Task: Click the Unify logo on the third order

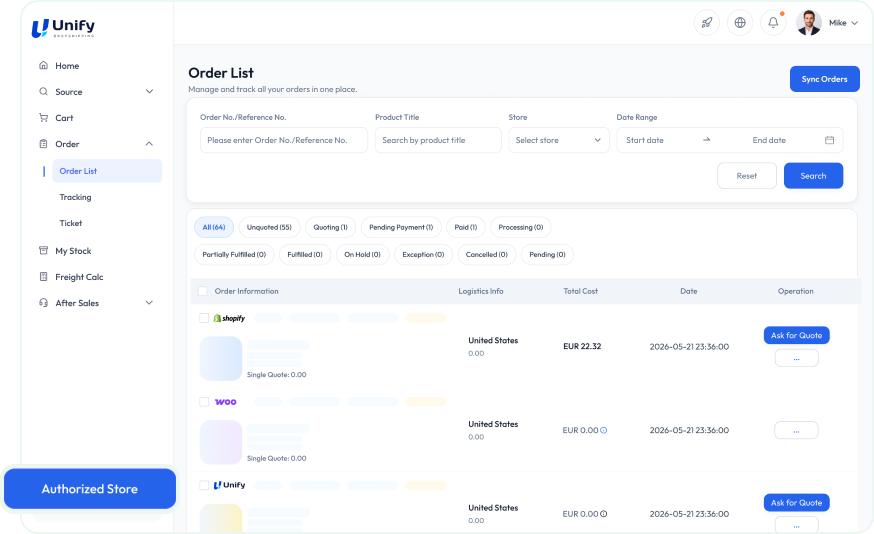Action: point(230,485)
